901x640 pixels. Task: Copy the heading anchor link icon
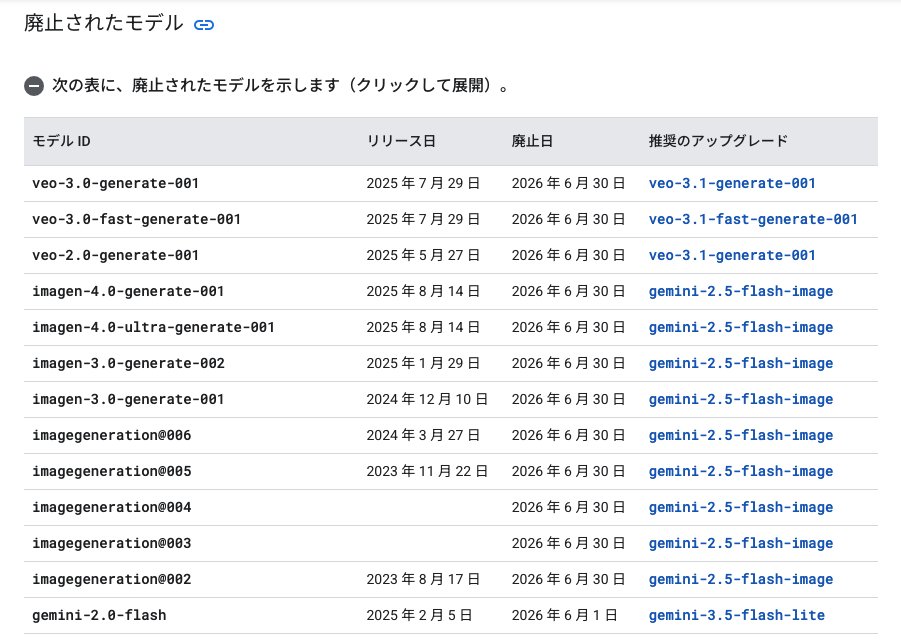coord(203,25)
